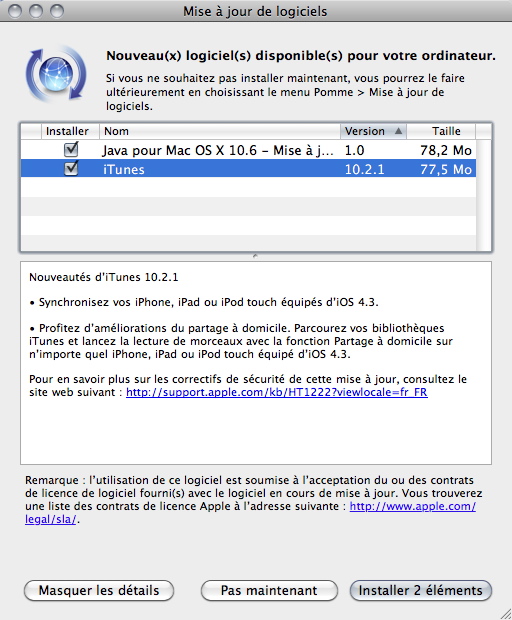
Task: Click the red close window button
Action: click(x=15, y=11)
